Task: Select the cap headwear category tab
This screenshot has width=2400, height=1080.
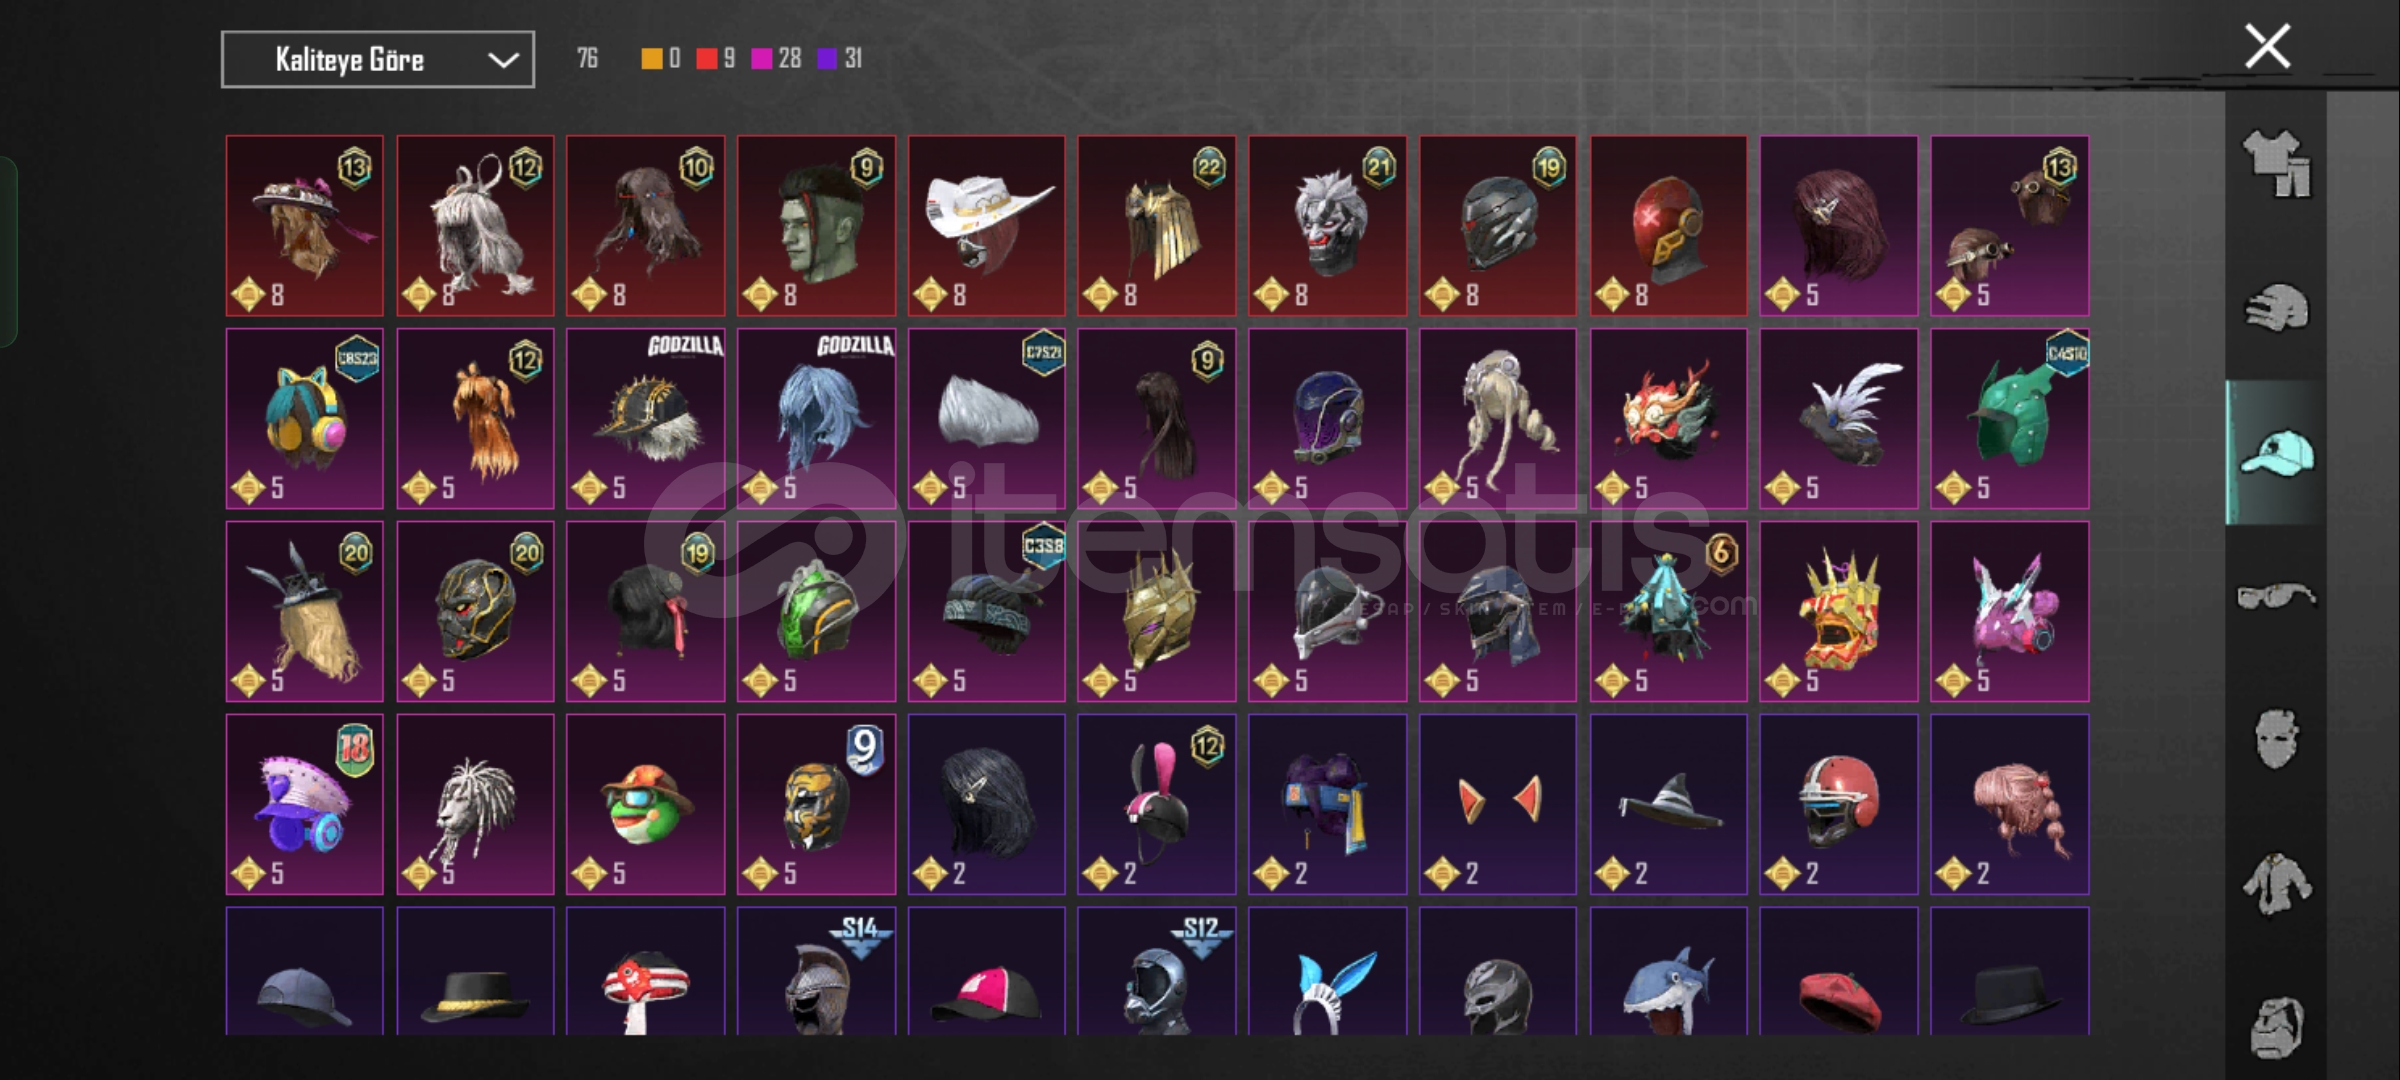Action: (x=2277, y=453)
